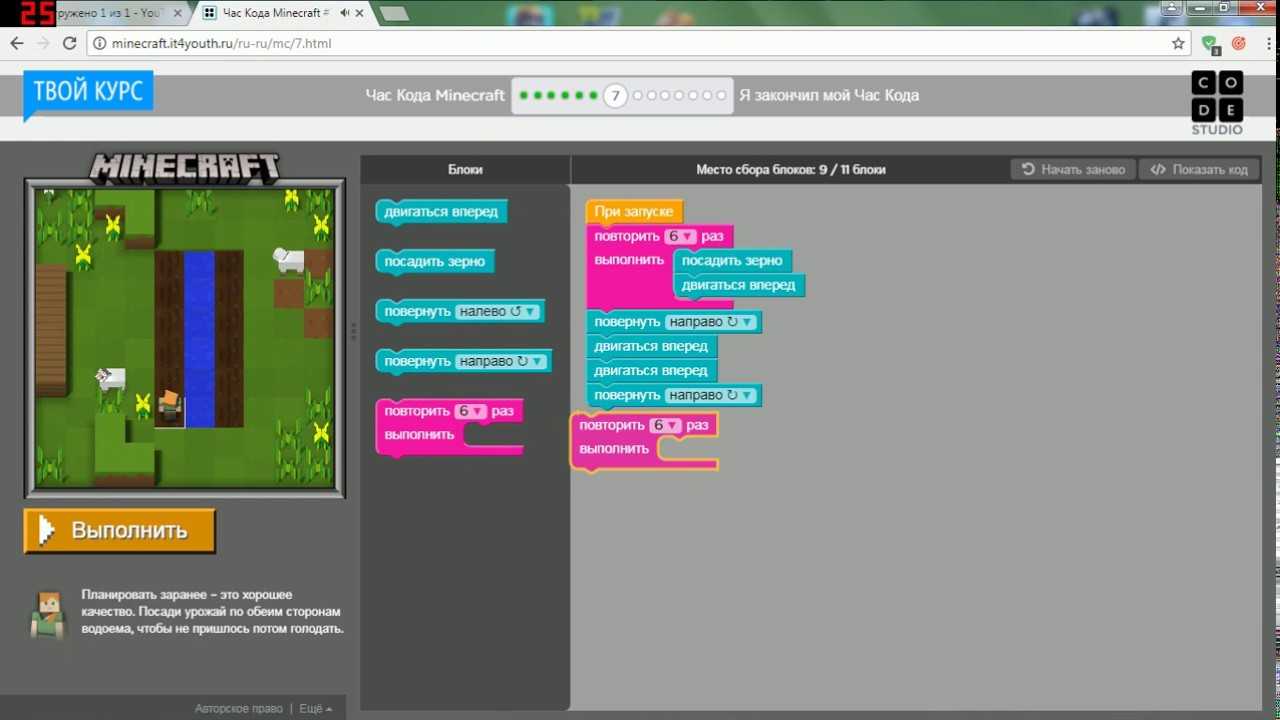This screenshot has height=720, width=1280.
Task: Focus the URL address bar
Action: click(x=630, y=43)
